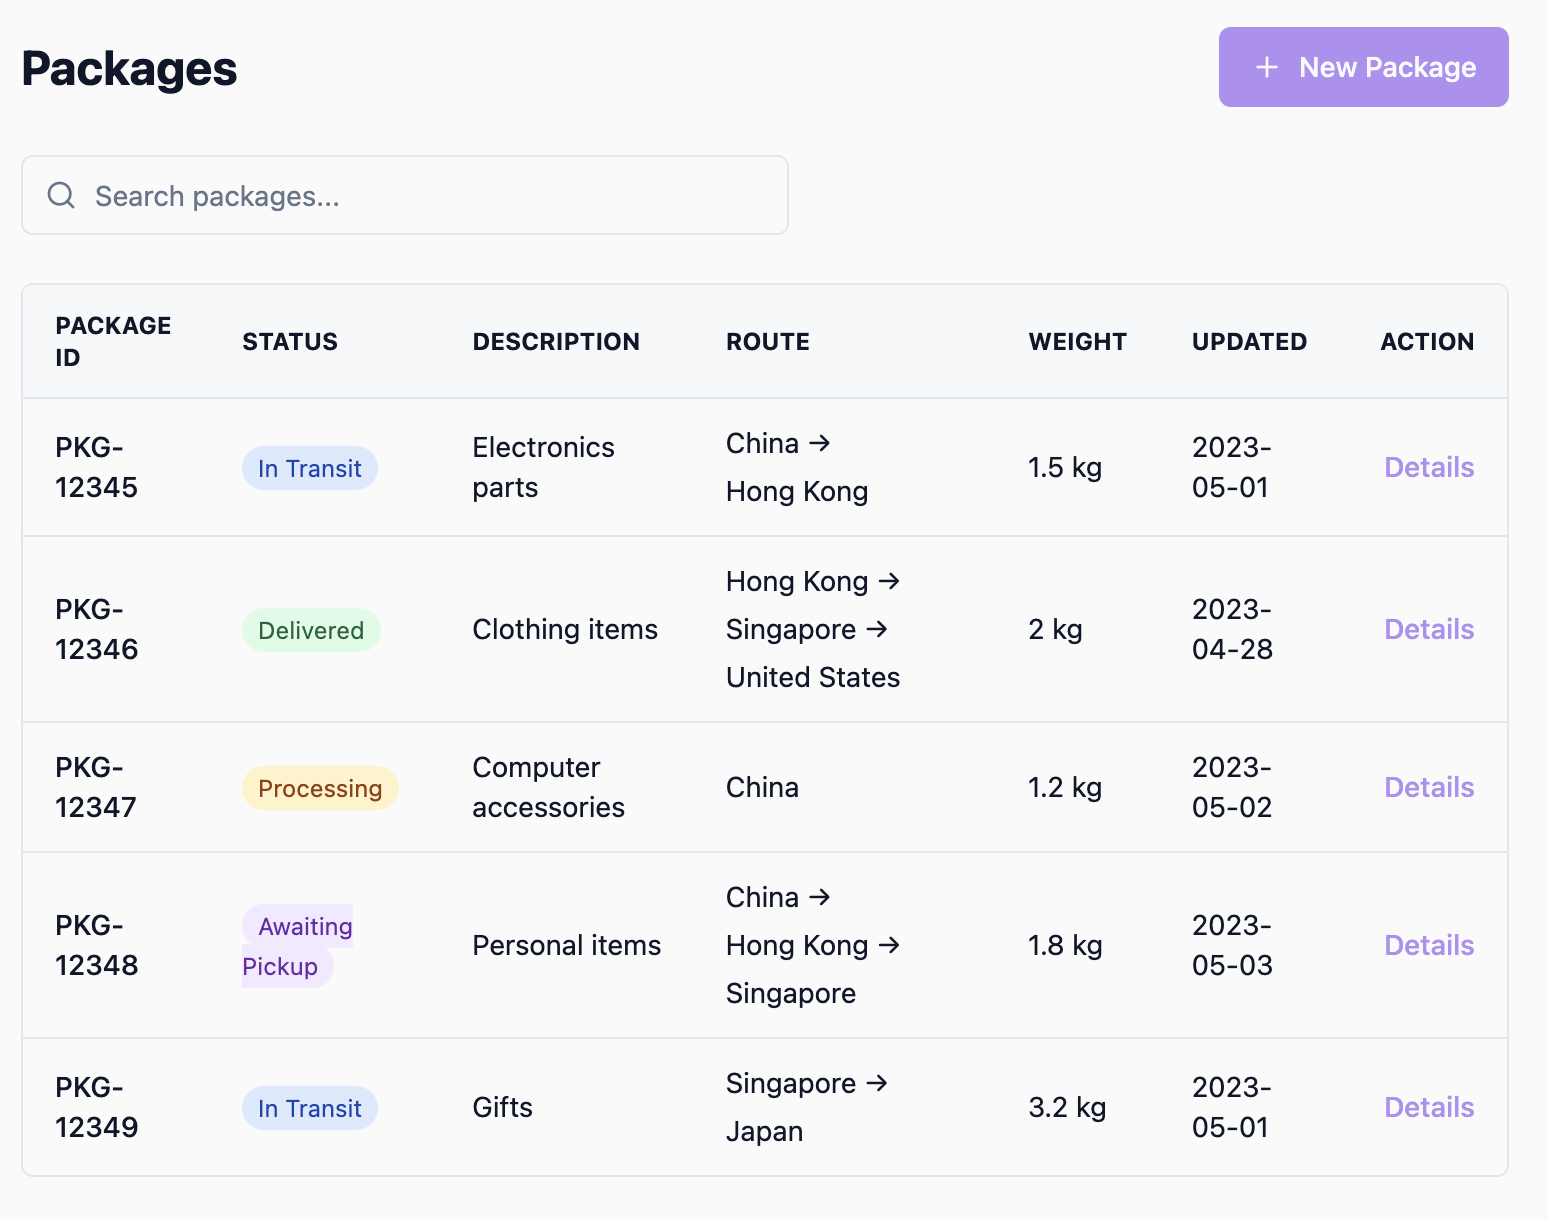Select the Awaiting Pickup status badge

coord(298,946)
